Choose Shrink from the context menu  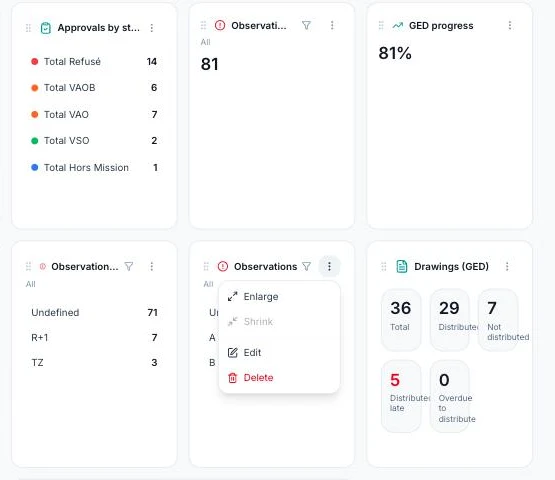[x=279, y=321]
